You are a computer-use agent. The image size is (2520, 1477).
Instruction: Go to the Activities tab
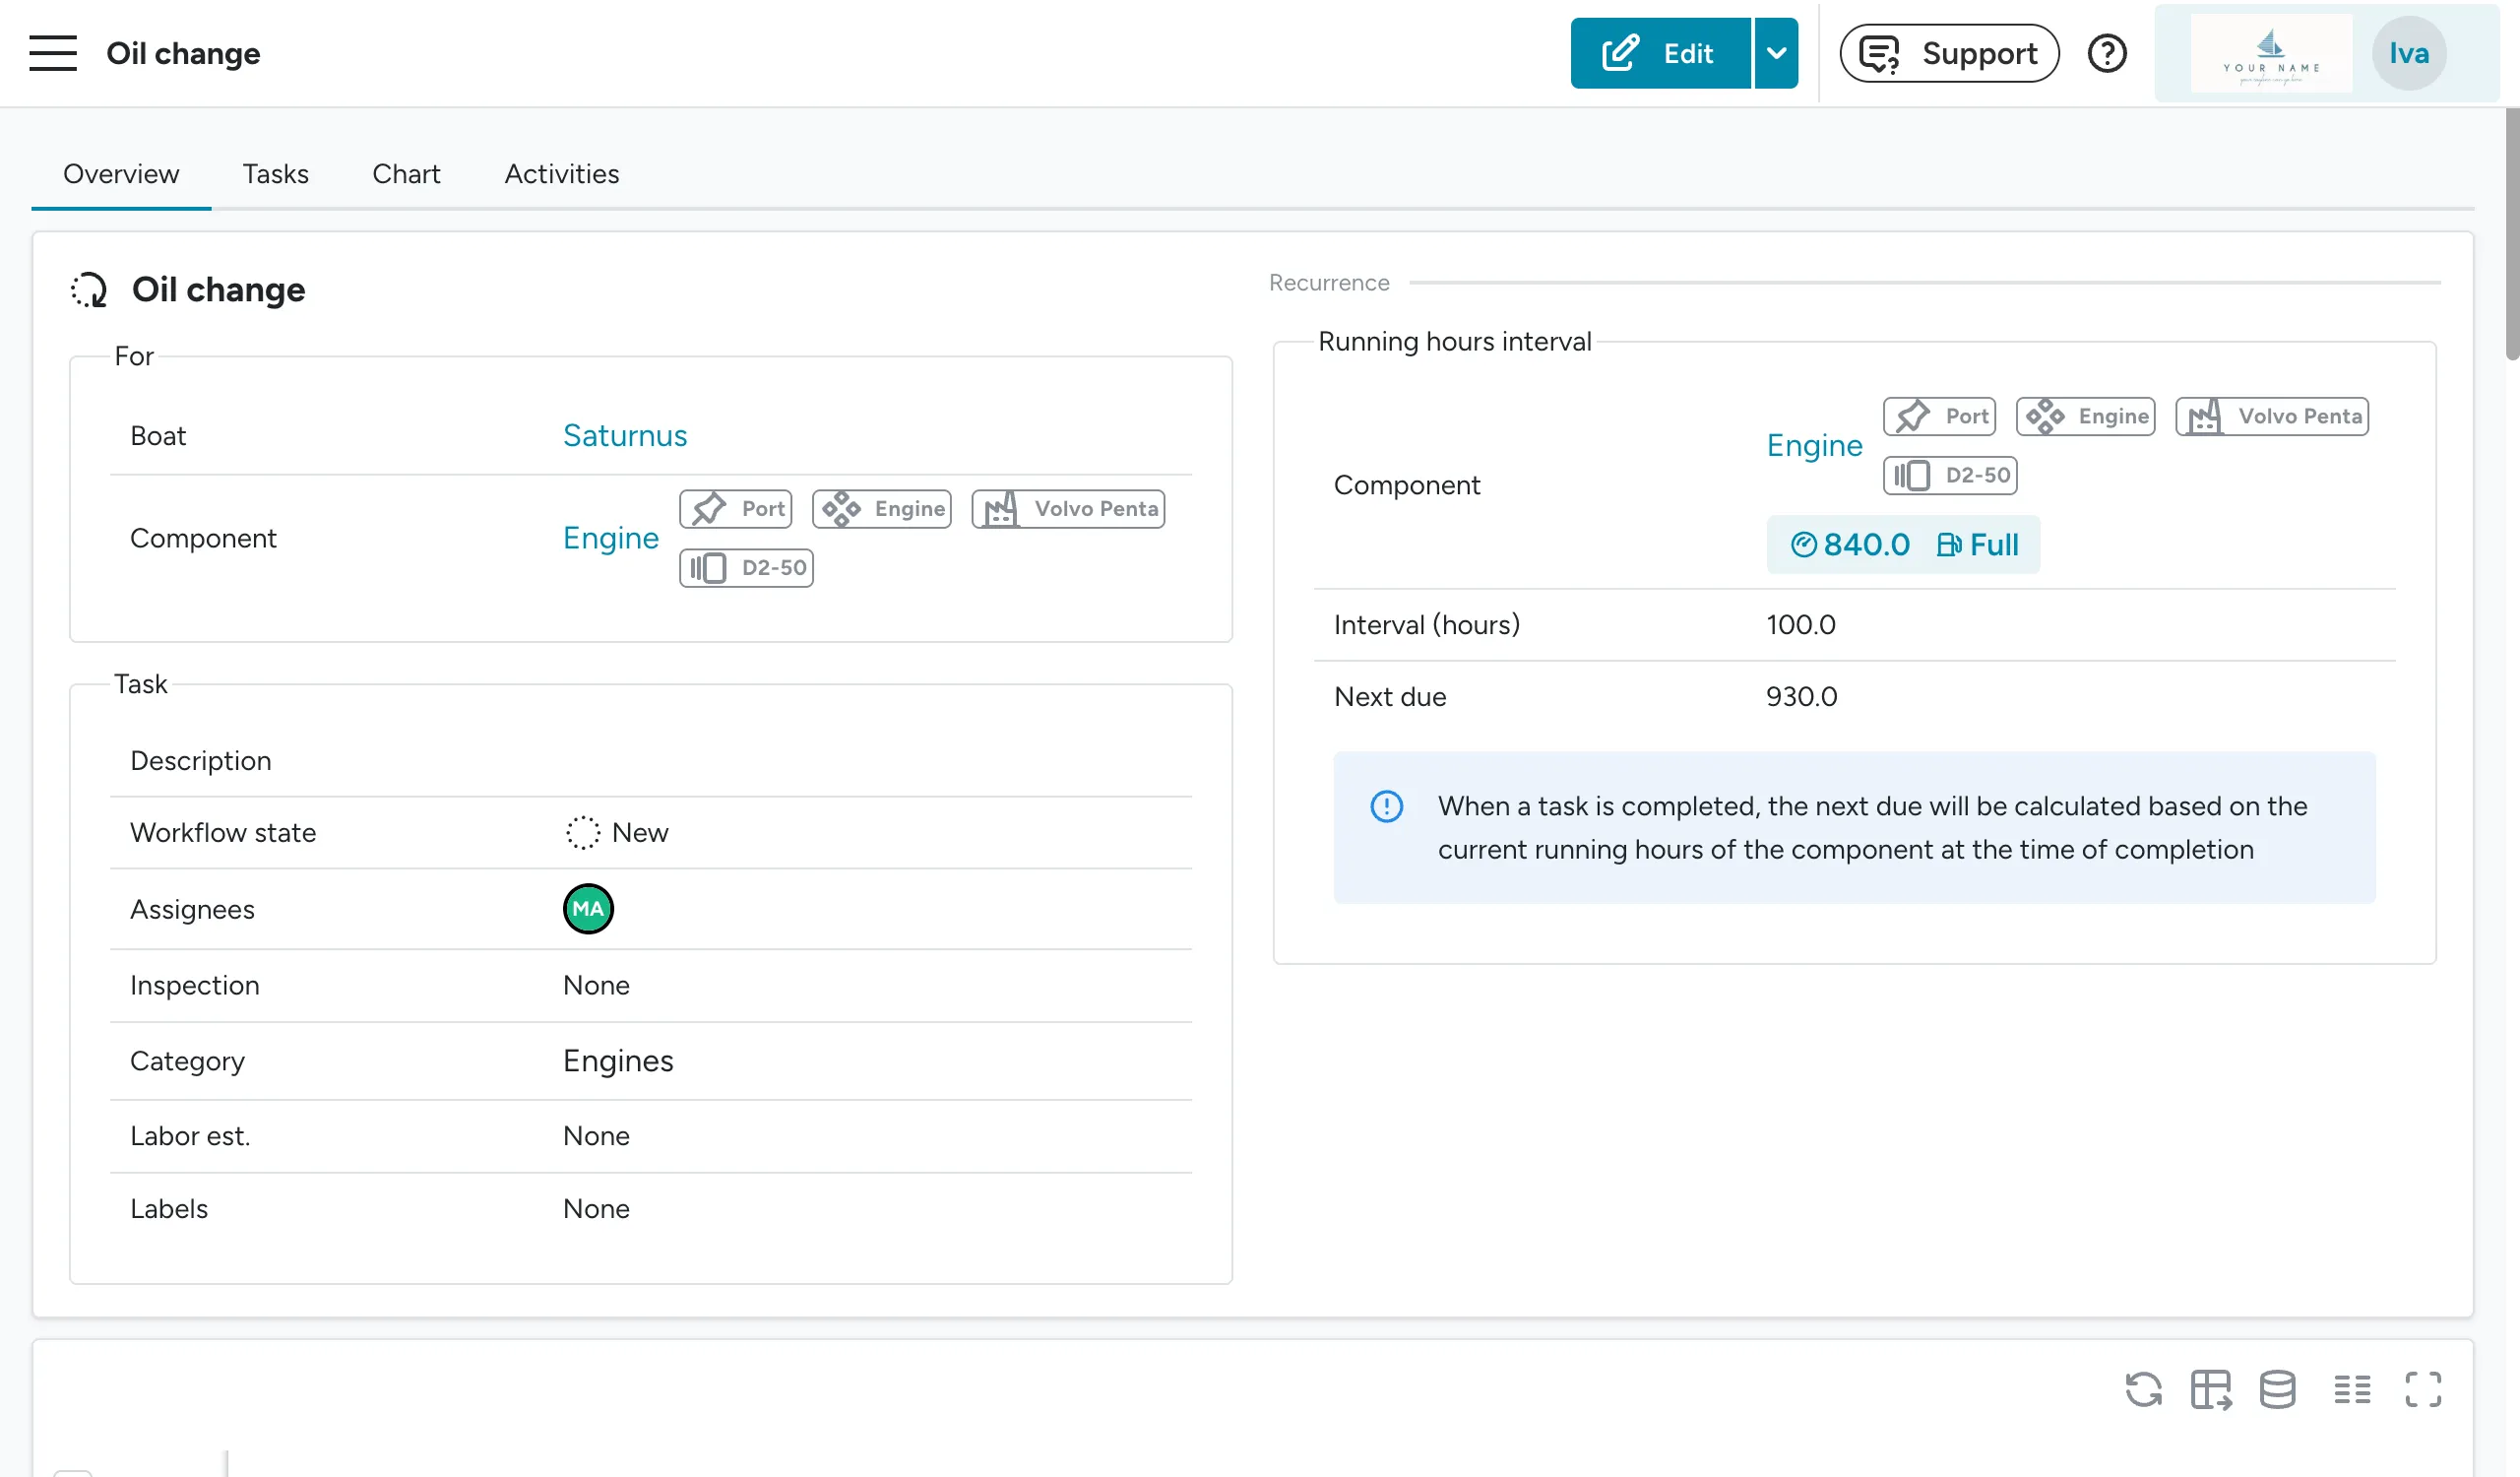(561, 174)
